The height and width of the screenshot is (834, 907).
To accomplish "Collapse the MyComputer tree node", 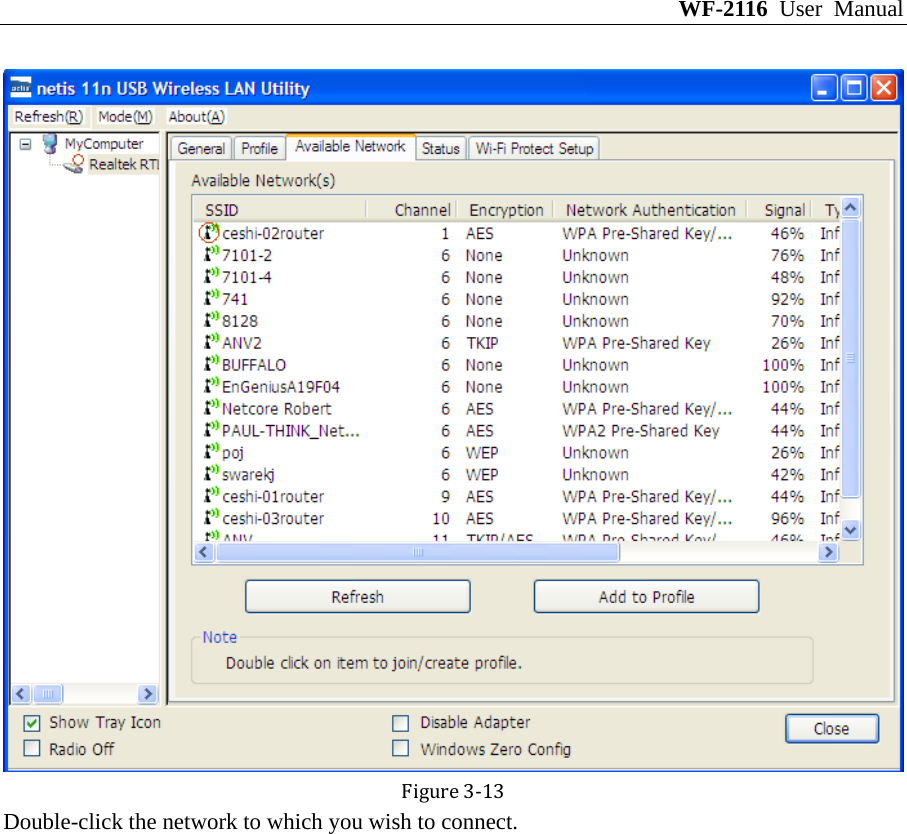I will (x=23, y=143).
